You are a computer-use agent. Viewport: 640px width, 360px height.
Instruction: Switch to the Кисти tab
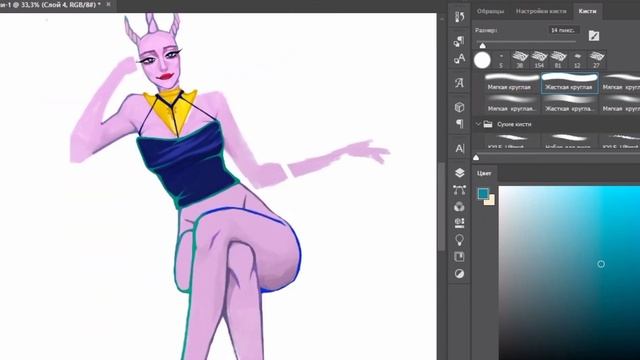click(x=587, y=11)
